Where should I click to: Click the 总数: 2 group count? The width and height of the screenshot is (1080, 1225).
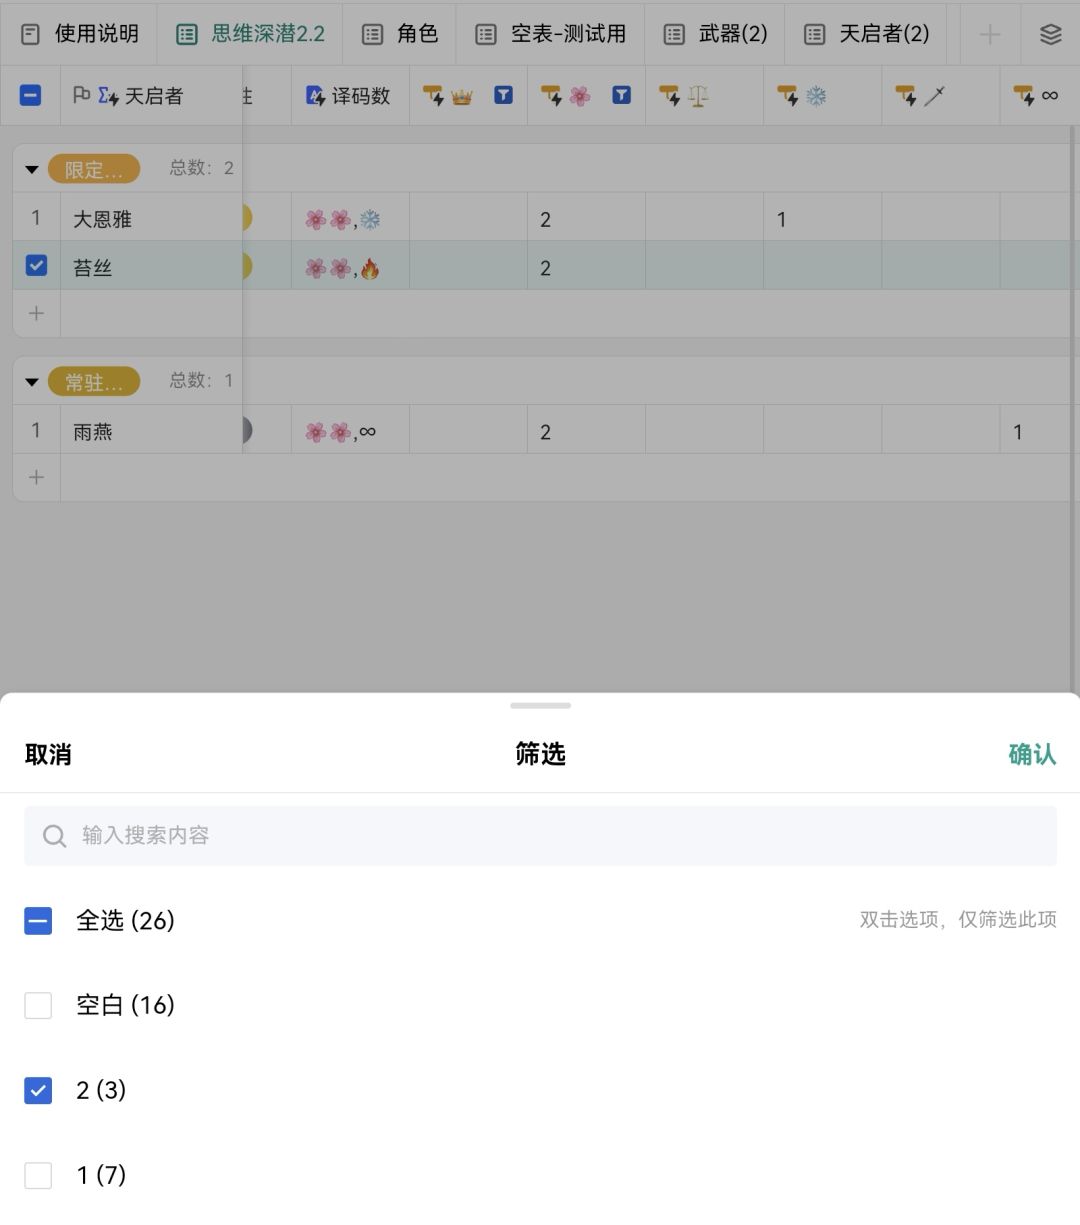point(201,168)
